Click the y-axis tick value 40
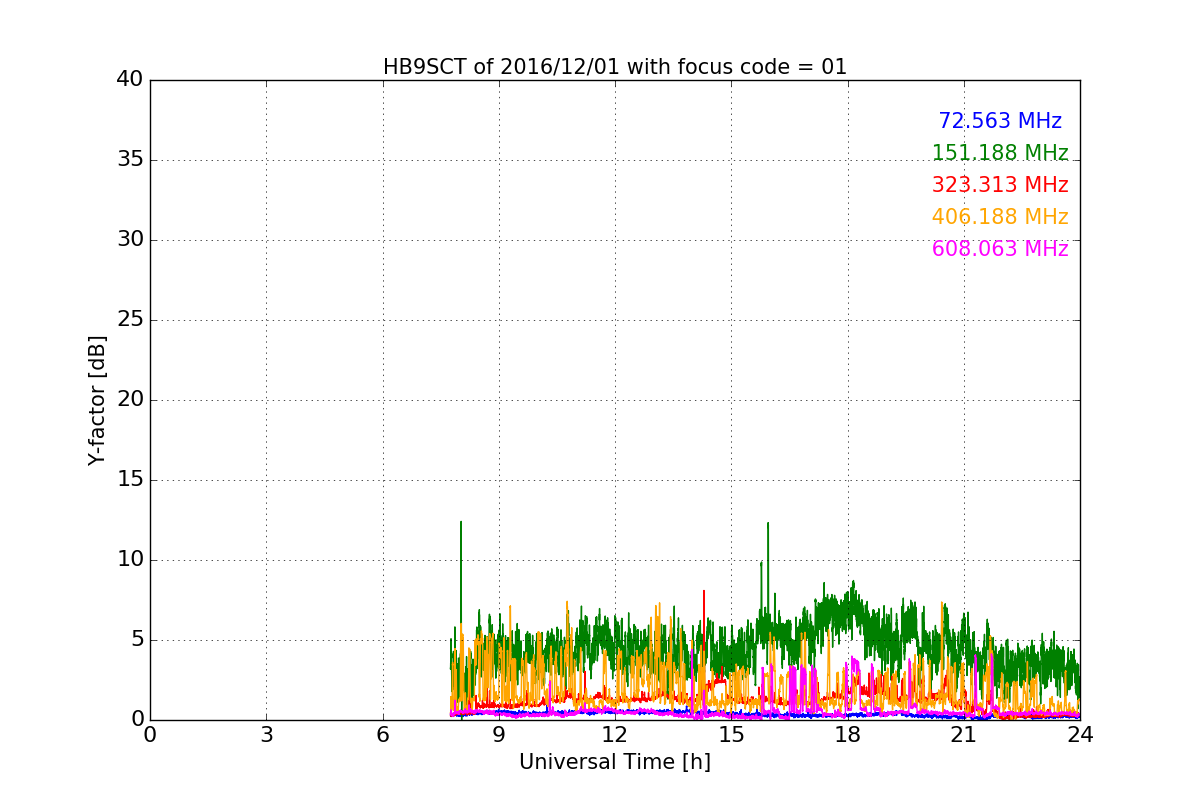 [x=130, y=80]
